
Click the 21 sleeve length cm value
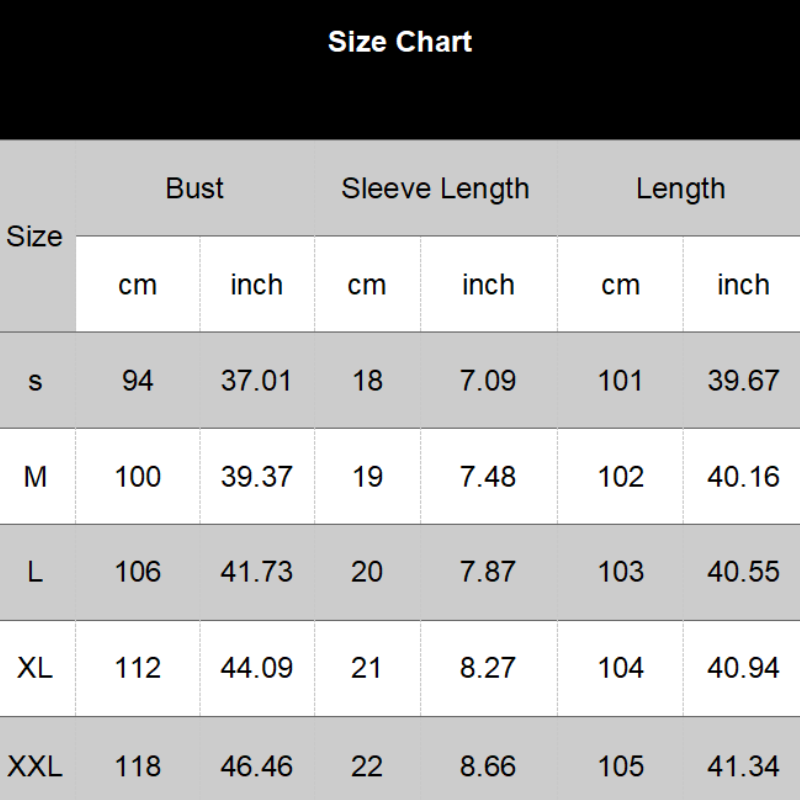point(367,668)
